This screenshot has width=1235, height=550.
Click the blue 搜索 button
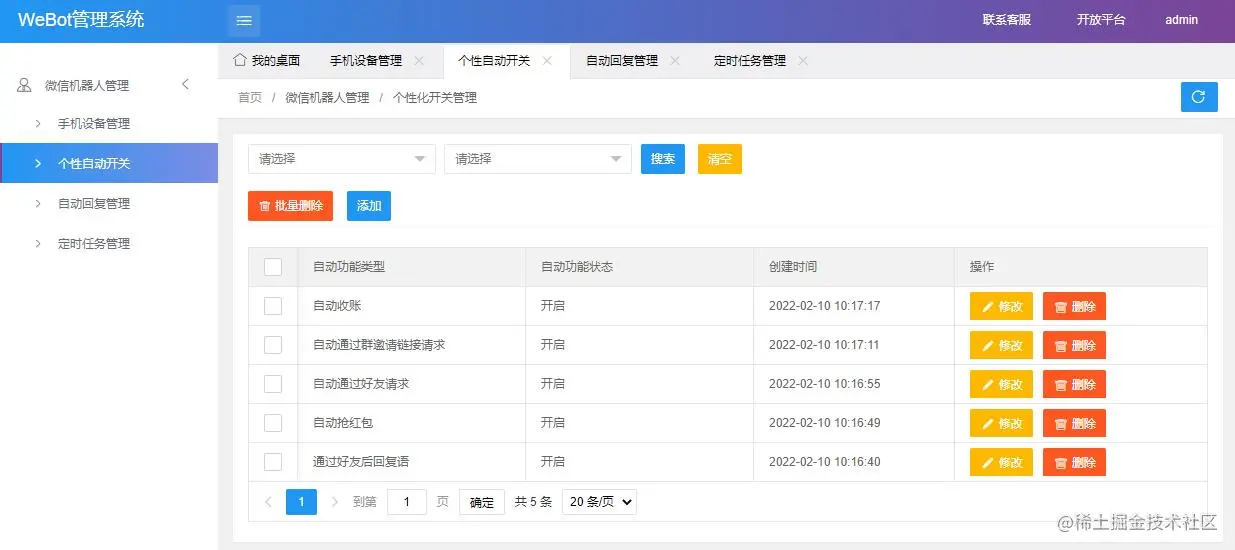(x=663, y=159)
